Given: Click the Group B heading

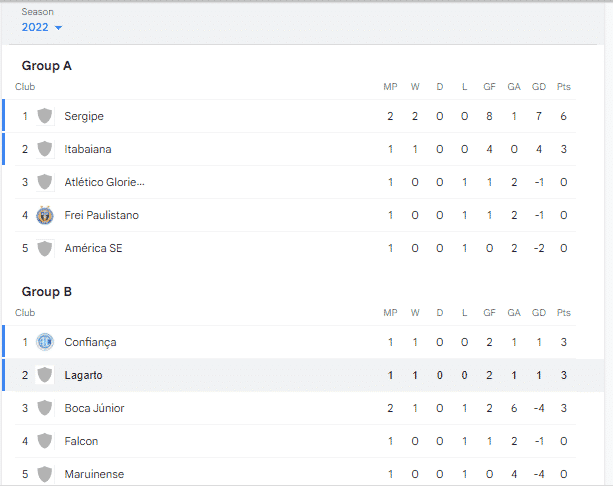Looking at the screenshot, I should [47, 292].
